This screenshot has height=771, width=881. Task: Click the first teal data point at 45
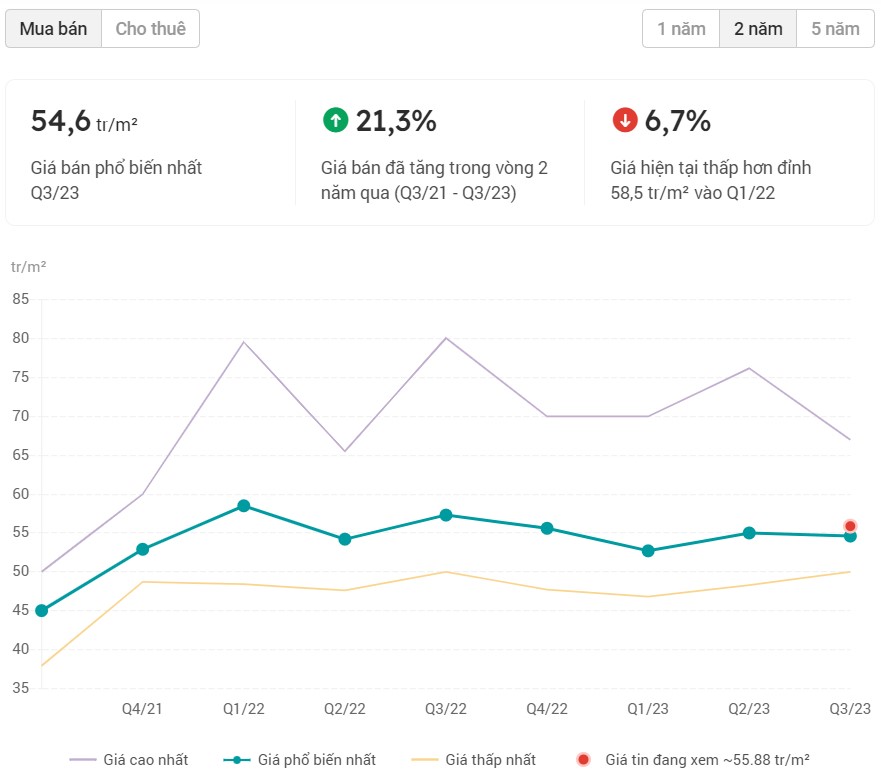pyautogui.click(x=41, y=611)
